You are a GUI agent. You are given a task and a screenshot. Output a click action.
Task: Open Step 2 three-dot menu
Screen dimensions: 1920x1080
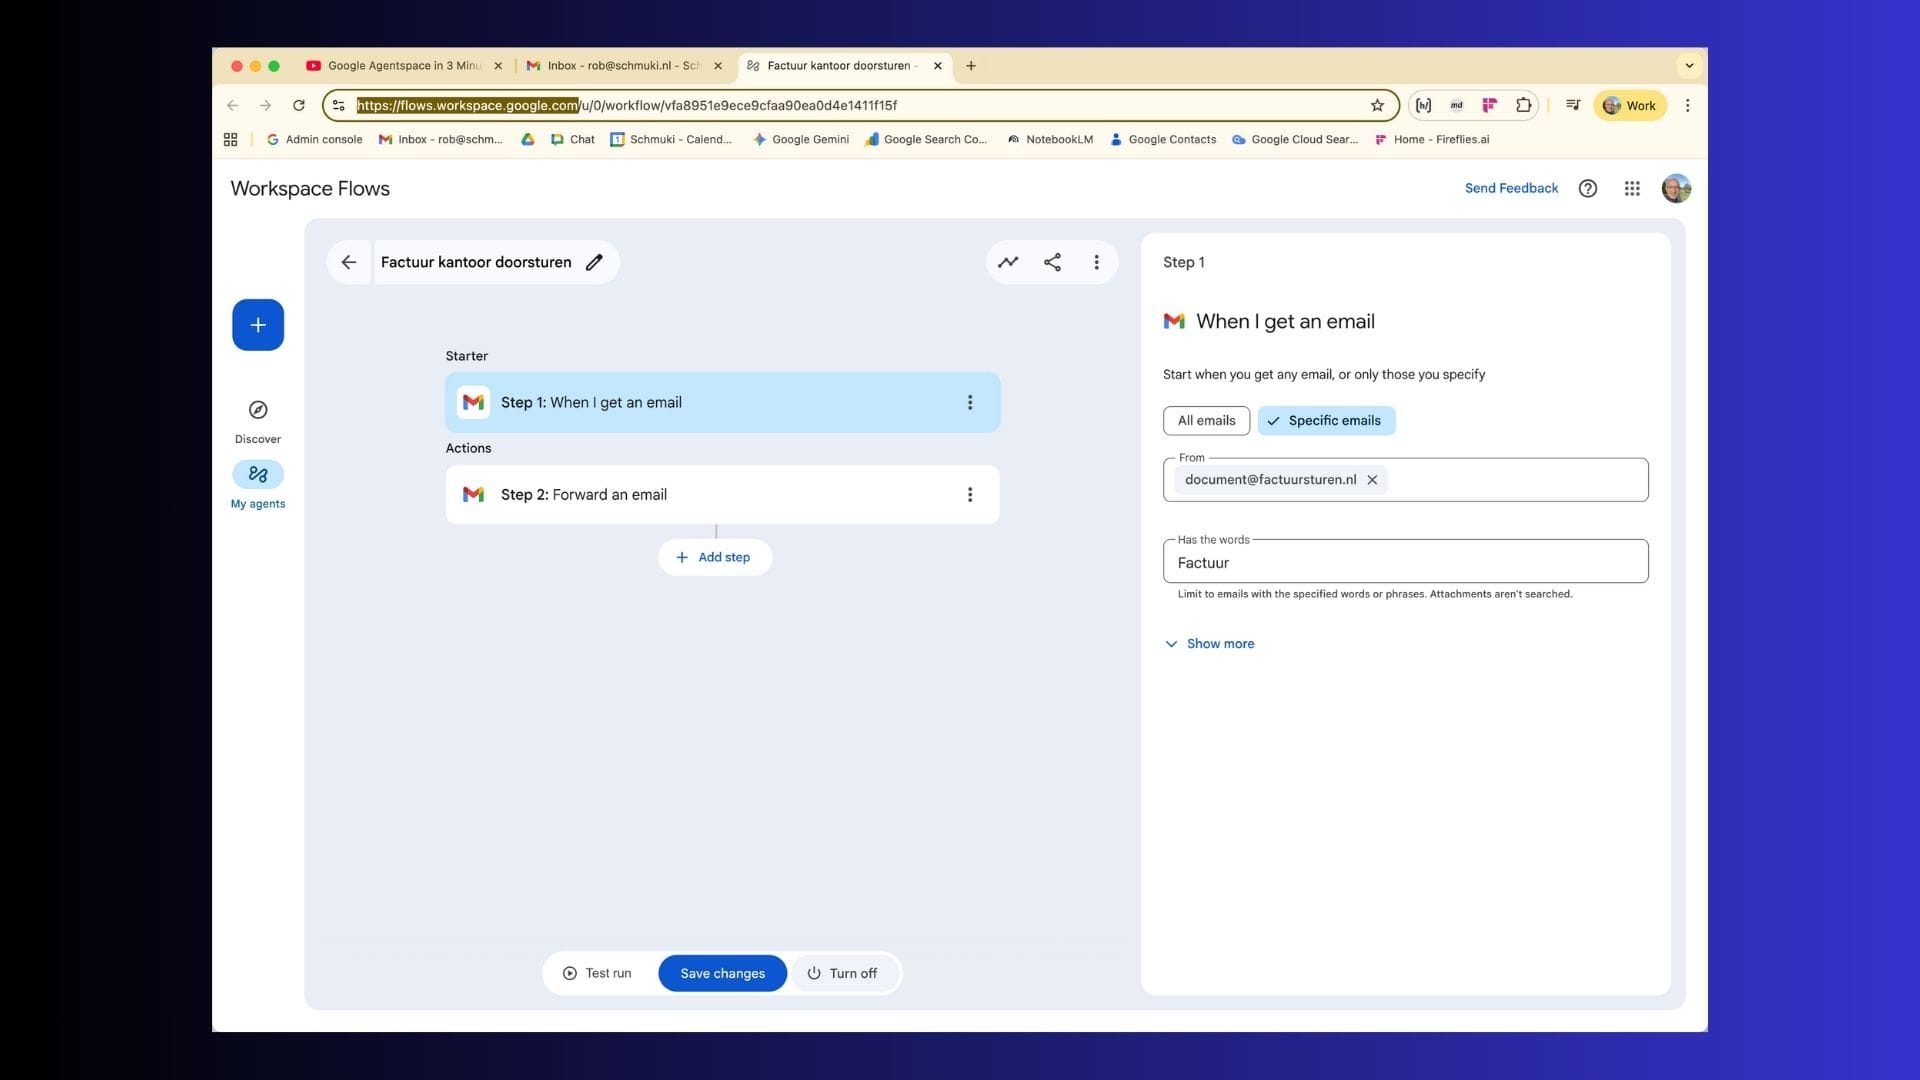click(969, 494)
